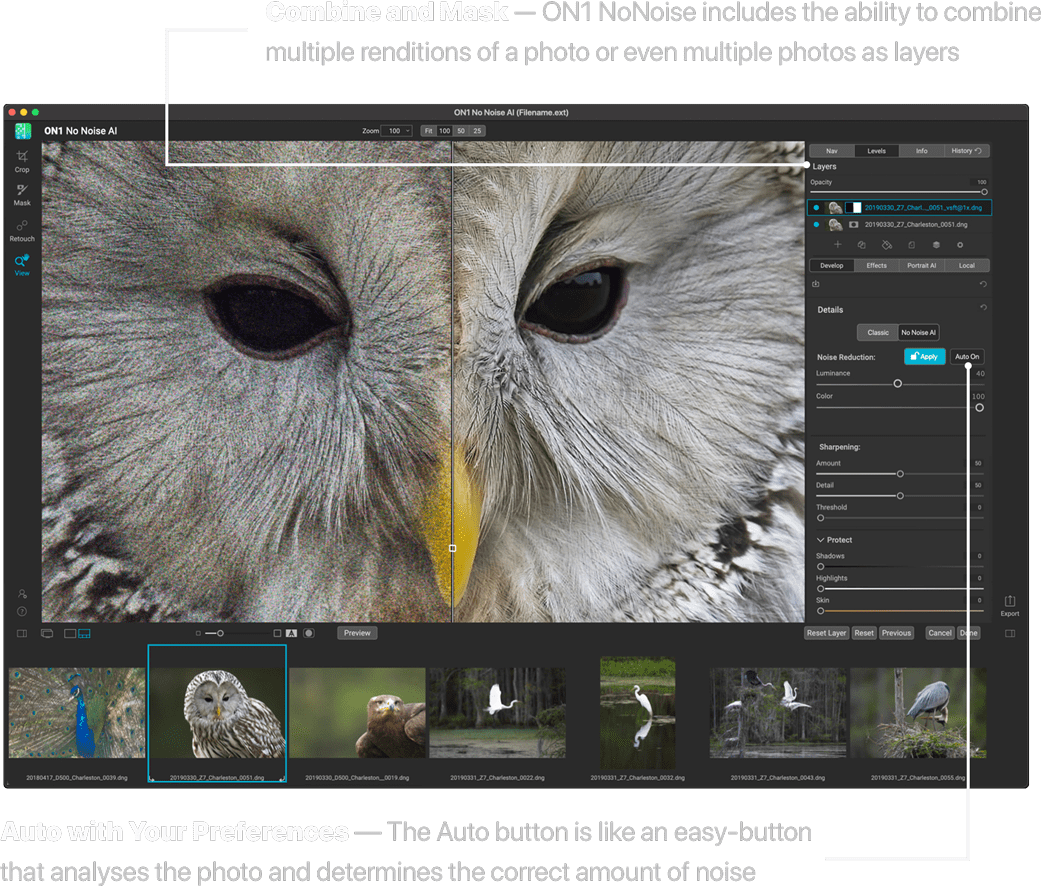Switch to No Noise AI mode
The height and width of the screenshot is (886, 1041).
coord(918,332)
